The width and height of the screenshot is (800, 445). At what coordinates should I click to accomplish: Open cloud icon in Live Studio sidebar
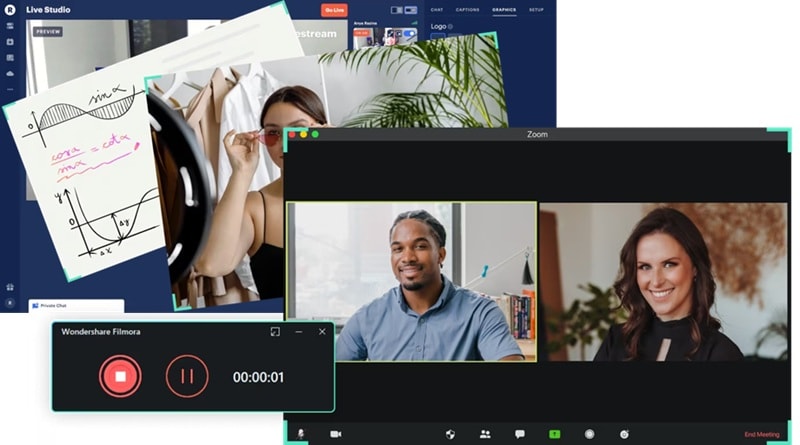10,73
